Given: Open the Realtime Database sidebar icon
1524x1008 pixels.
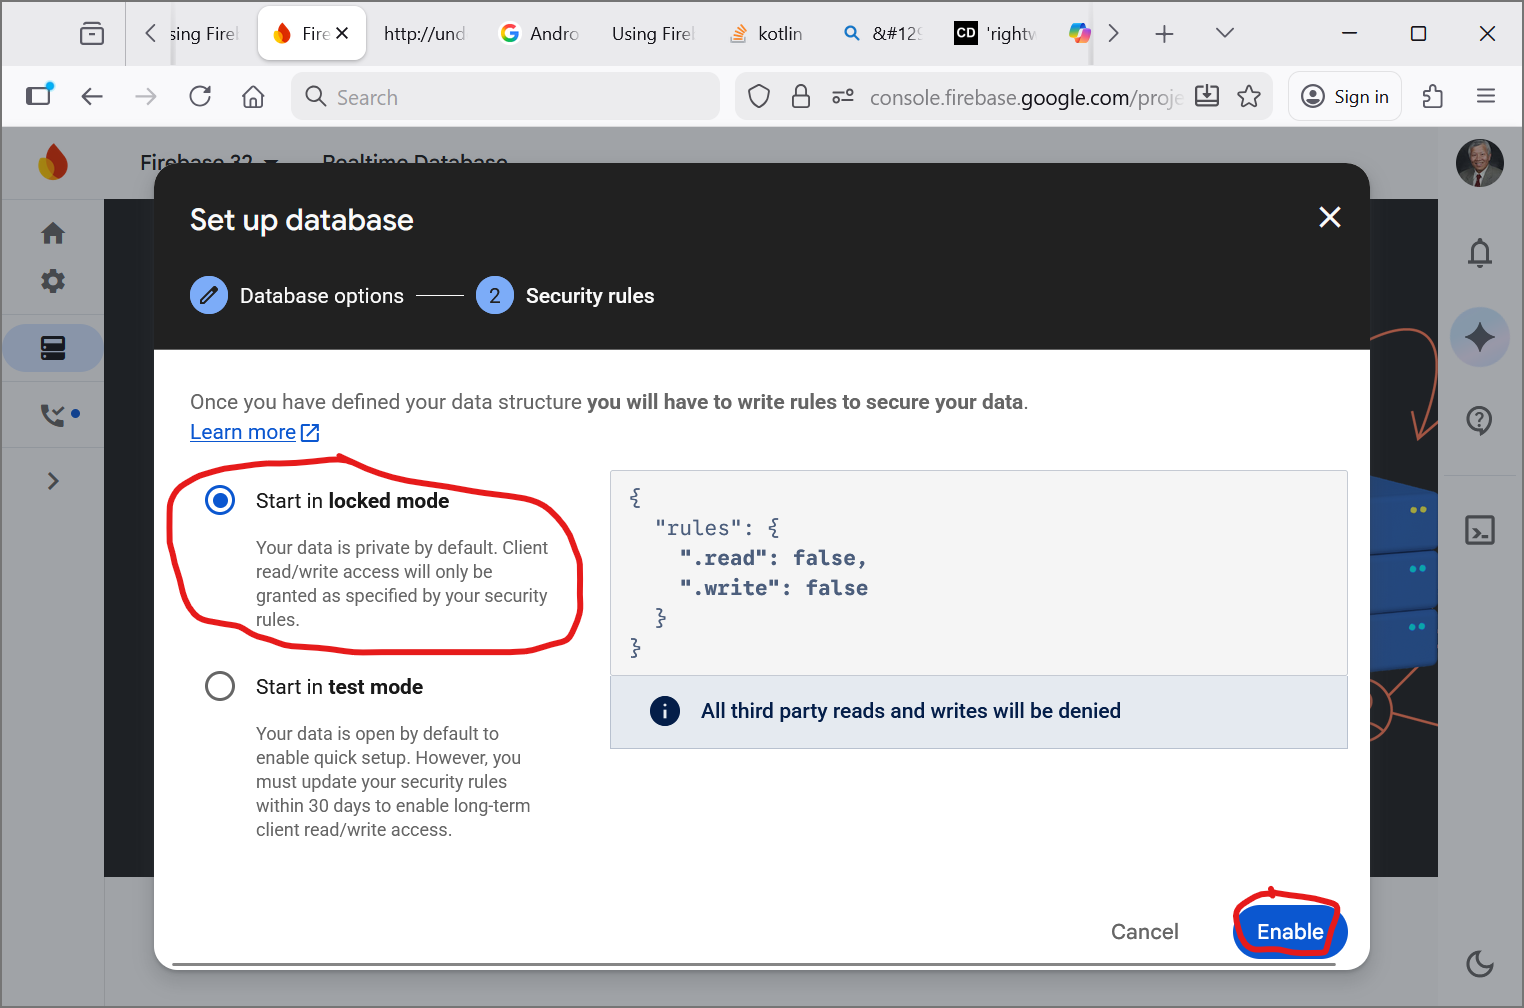Looking at the screenshot, I should coord(53,348).
